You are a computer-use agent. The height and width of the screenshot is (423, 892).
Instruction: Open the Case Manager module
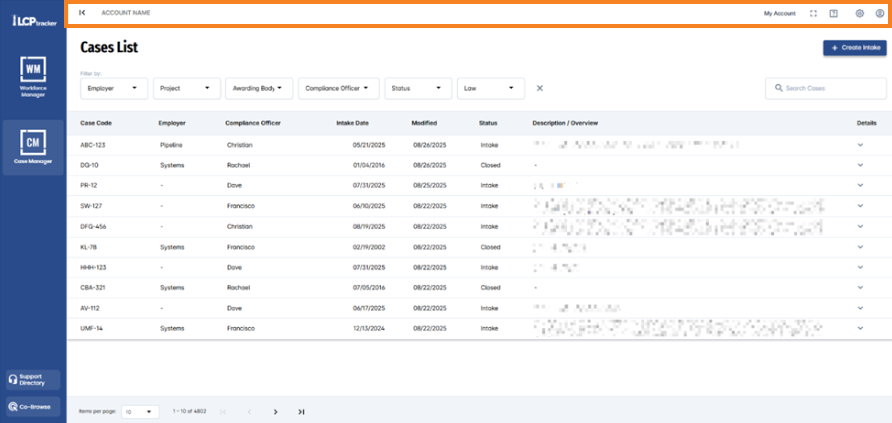[x=33, y=147]
